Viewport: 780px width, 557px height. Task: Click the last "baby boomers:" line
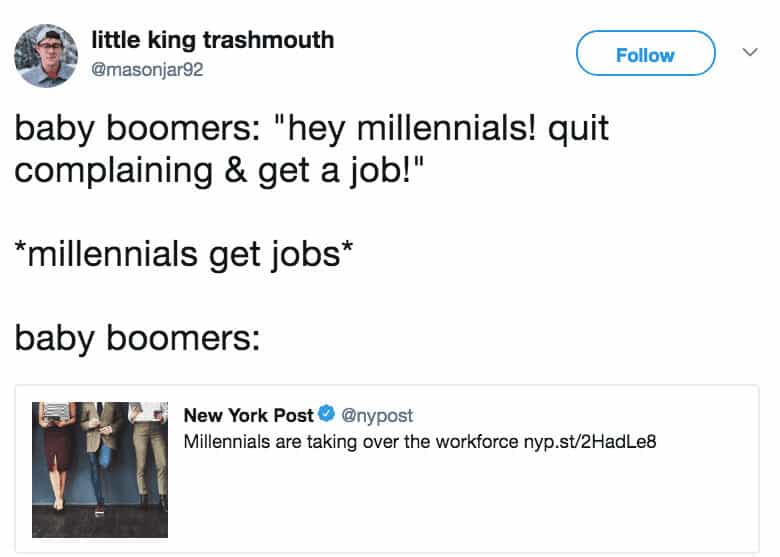pos(137,339)
